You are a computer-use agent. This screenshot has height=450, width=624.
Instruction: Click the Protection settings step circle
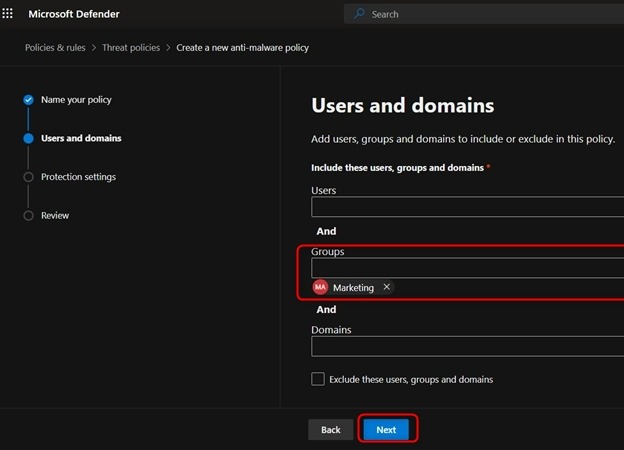(x=28, y=177)
